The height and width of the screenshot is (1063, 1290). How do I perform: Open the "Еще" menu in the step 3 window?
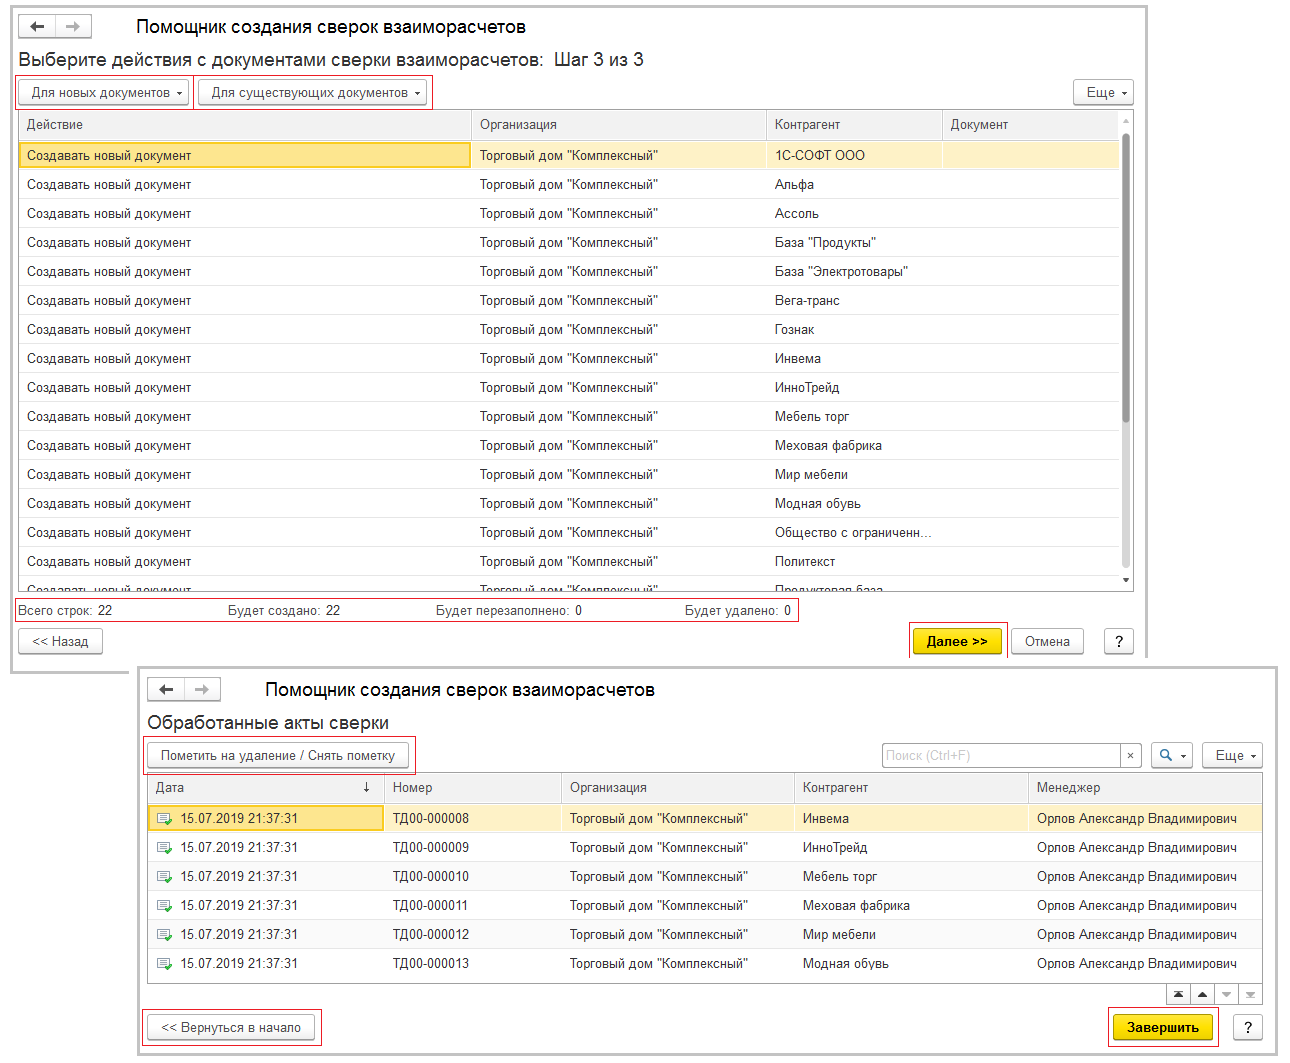click(1103, 93)
